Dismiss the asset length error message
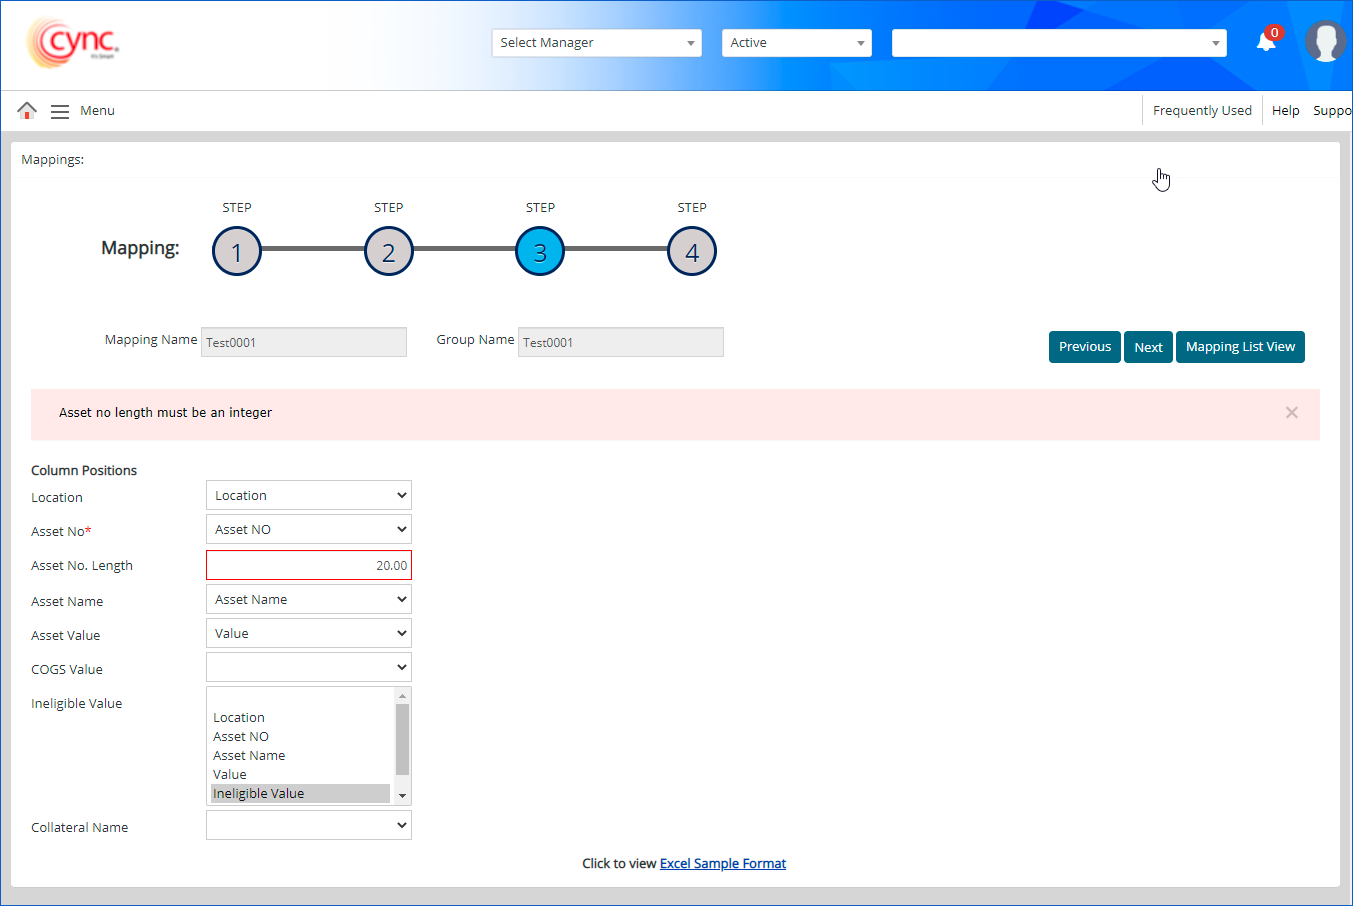Image resolution: width=1353 pixels, height=906 pixels. pyautogui.click(x=1291, y=413)
